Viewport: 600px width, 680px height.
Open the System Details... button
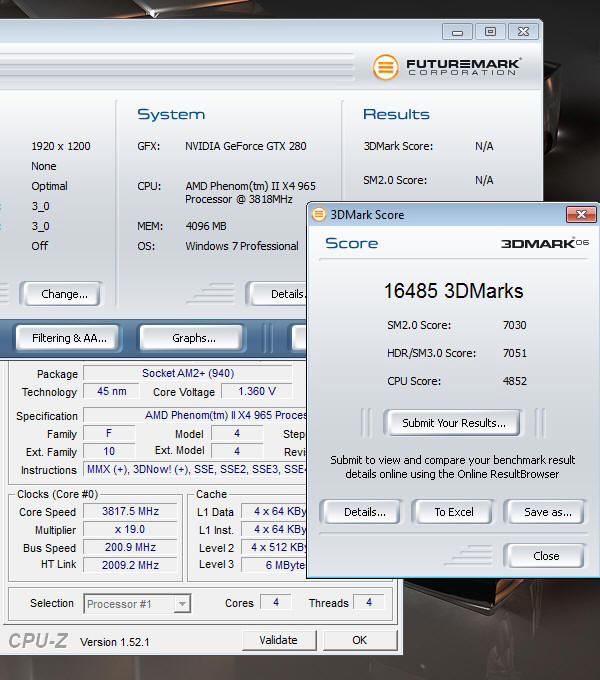[279, 294]
